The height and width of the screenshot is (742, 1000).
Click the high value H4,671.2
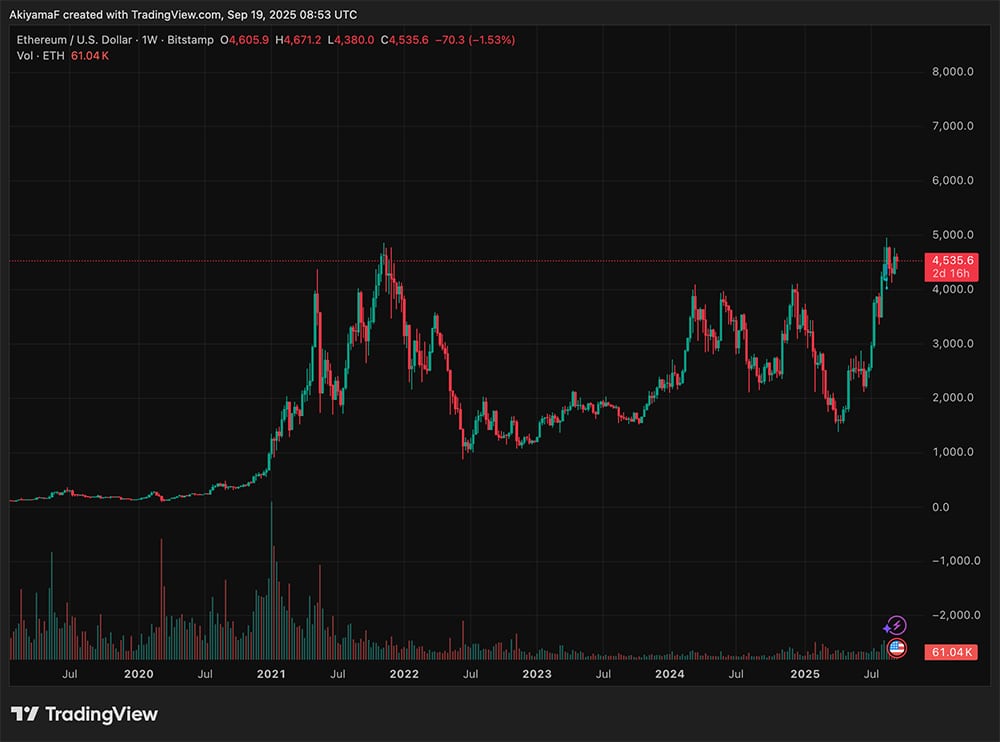point(298,40)
